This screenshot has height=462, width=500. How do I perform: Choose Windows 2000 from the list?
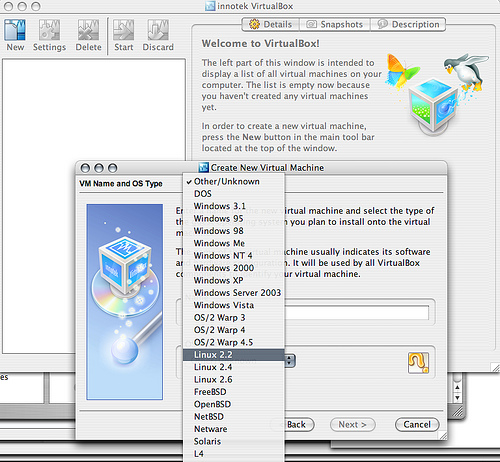(x=234, y=268)
